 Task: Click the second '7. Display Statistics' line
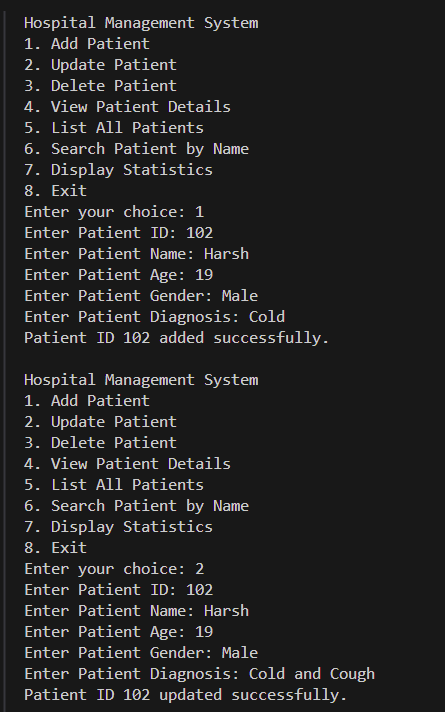(118, 527)
